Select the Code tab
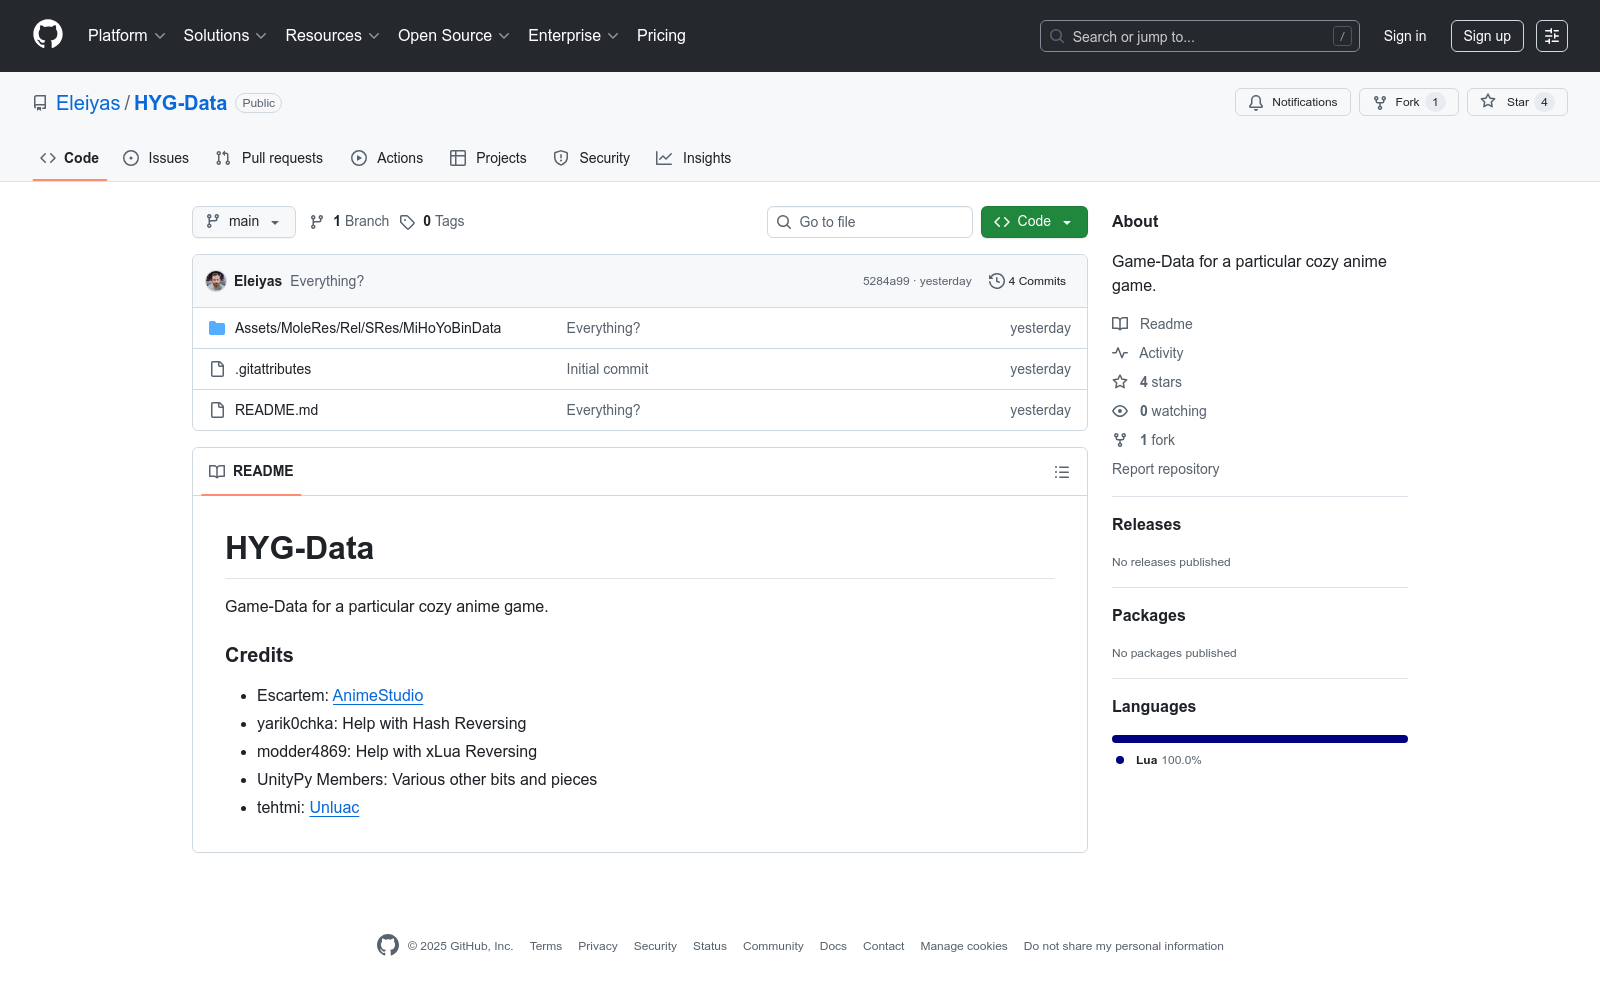The image size is (1600, 1000). [70, 158]
